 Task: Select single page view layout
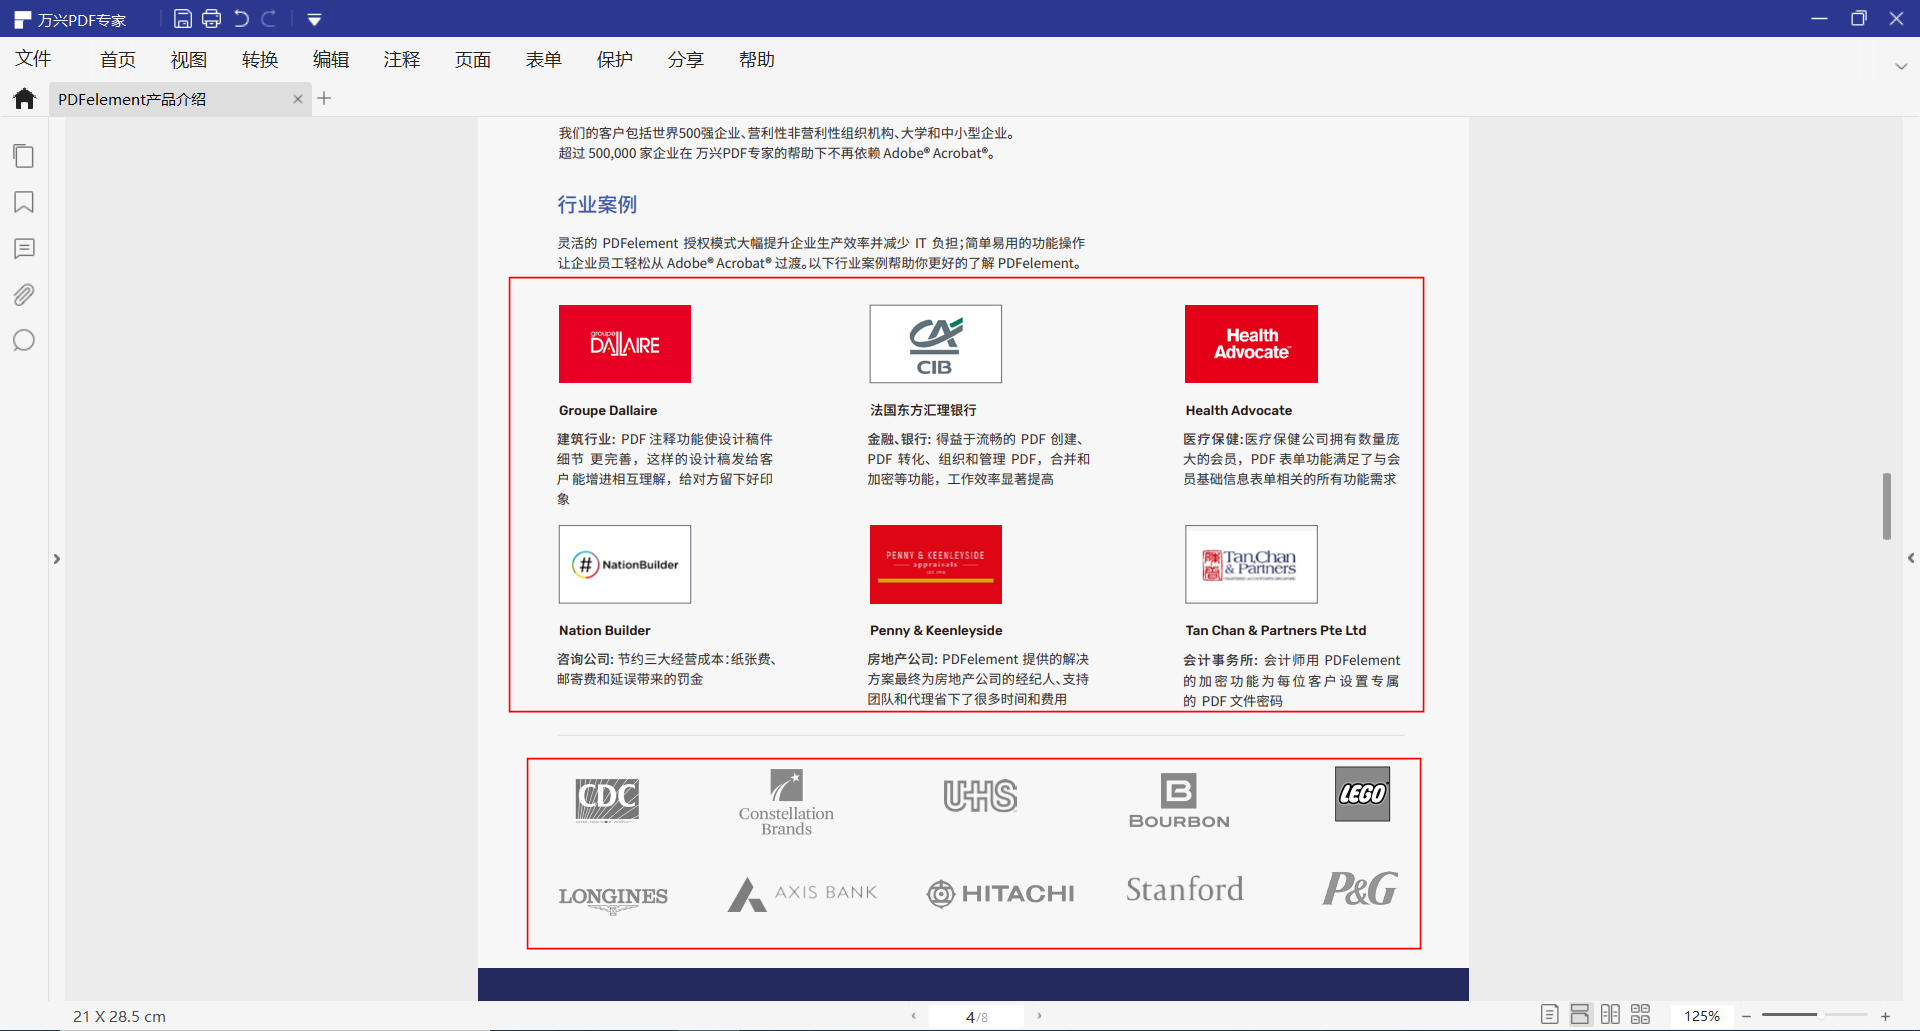(x=1550, y=1015)
